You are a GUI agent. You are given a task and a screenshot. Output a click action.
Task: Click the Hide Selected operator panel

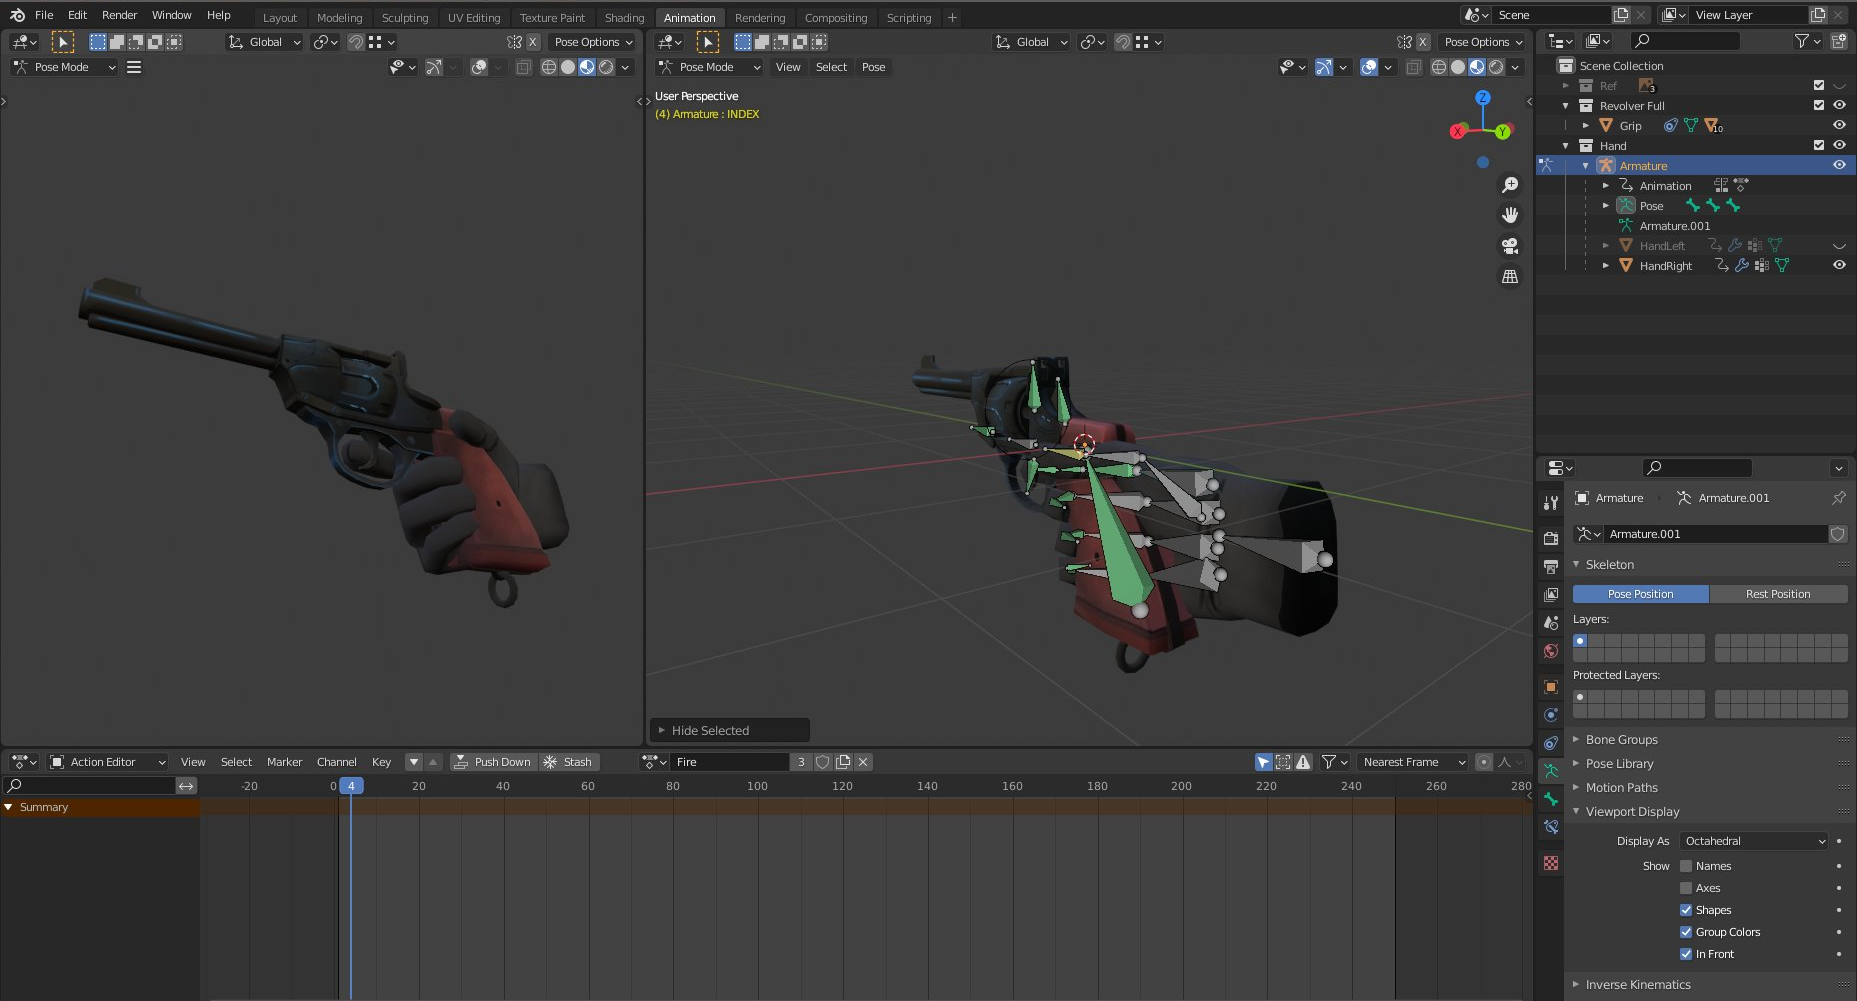[x=730, y=731]
